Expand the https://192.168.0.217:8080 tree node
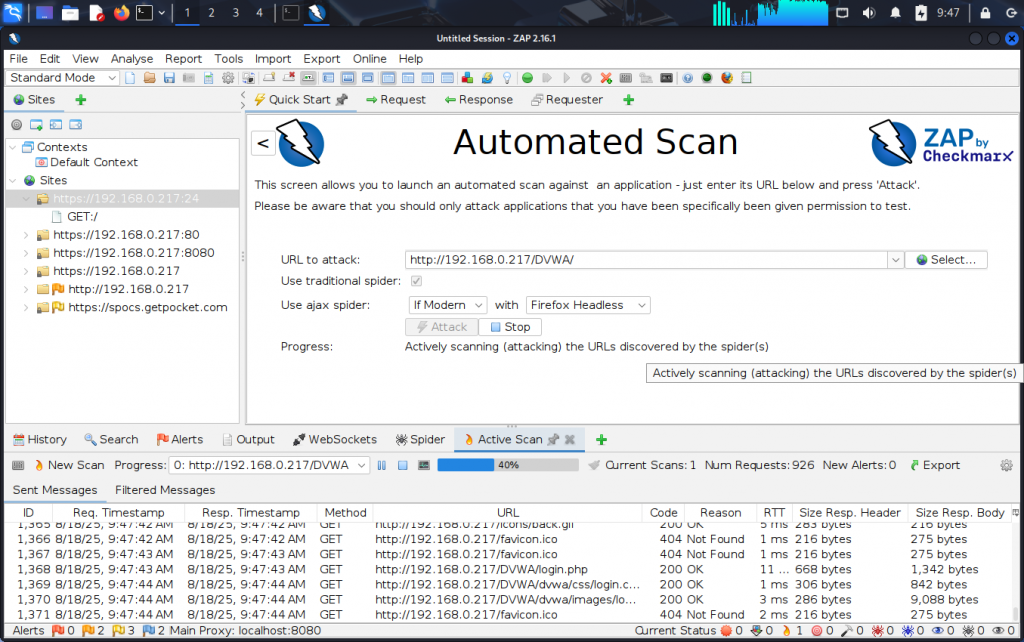This screenshot has height=642, width=1024. point(27,253)
